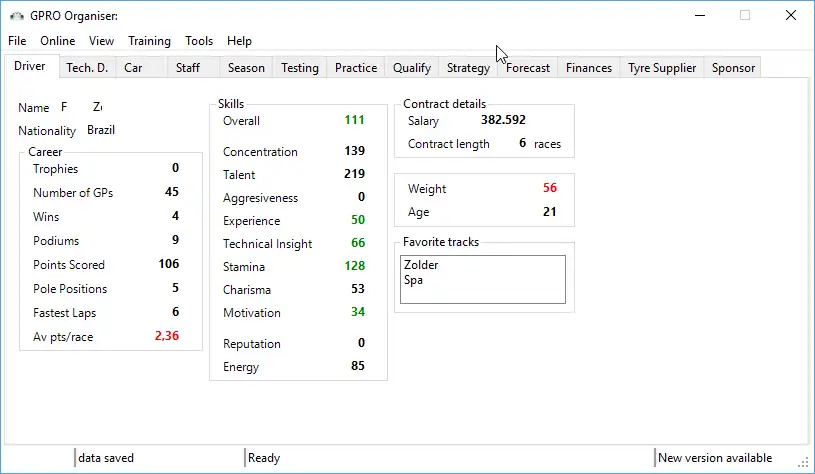Image resolution: width=815 pixels, height=474 pixels.
Task: Click 'New version available' in status bar
Action: (715, 458)
